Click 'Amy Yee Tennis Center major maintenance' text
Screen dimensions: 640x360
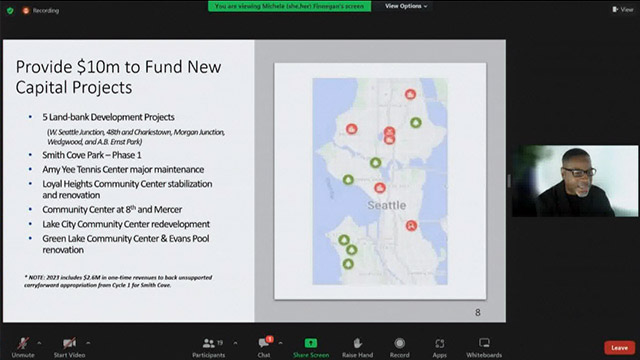pyautogui.click(x=123, y=169)
